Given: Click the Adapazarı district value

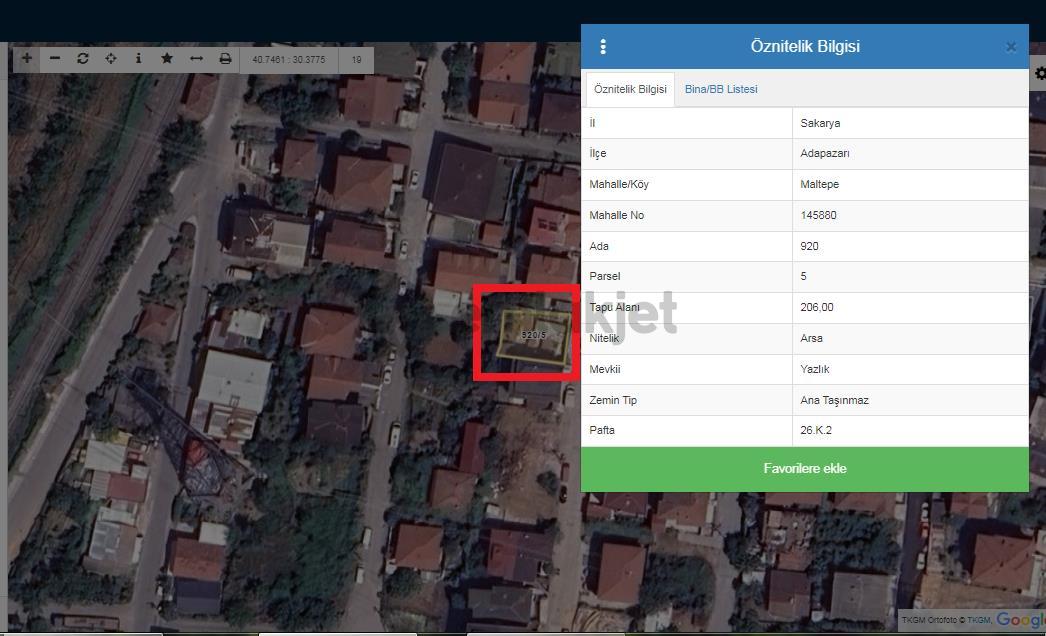Looking at the screenshot, I should point(825,153).
